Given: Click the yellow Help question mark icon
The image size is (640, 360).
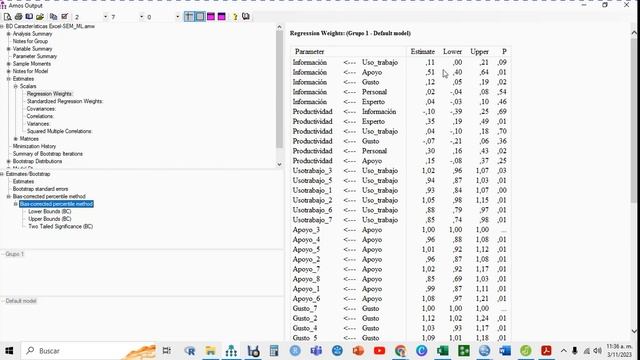Looking at the screenshot, I should coord(235,17).
